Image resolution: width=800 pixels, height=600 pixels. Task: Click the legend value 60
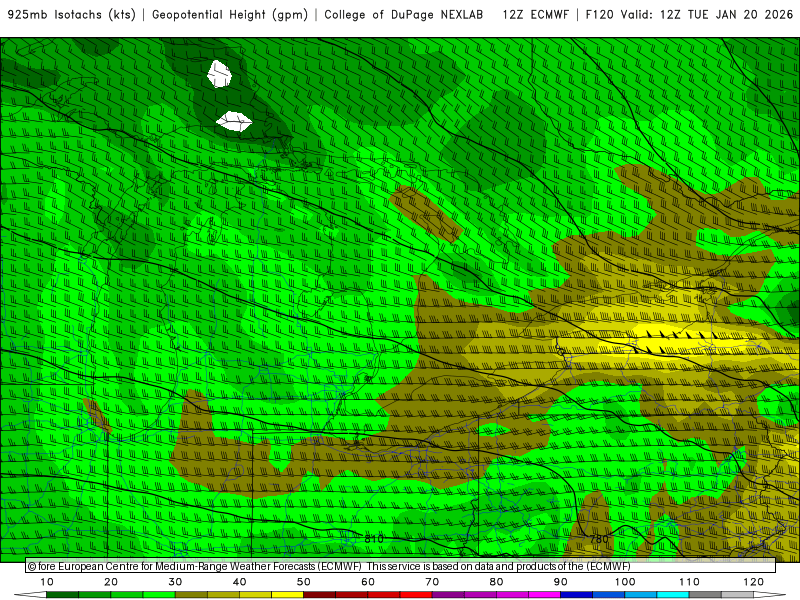[368, 582]
